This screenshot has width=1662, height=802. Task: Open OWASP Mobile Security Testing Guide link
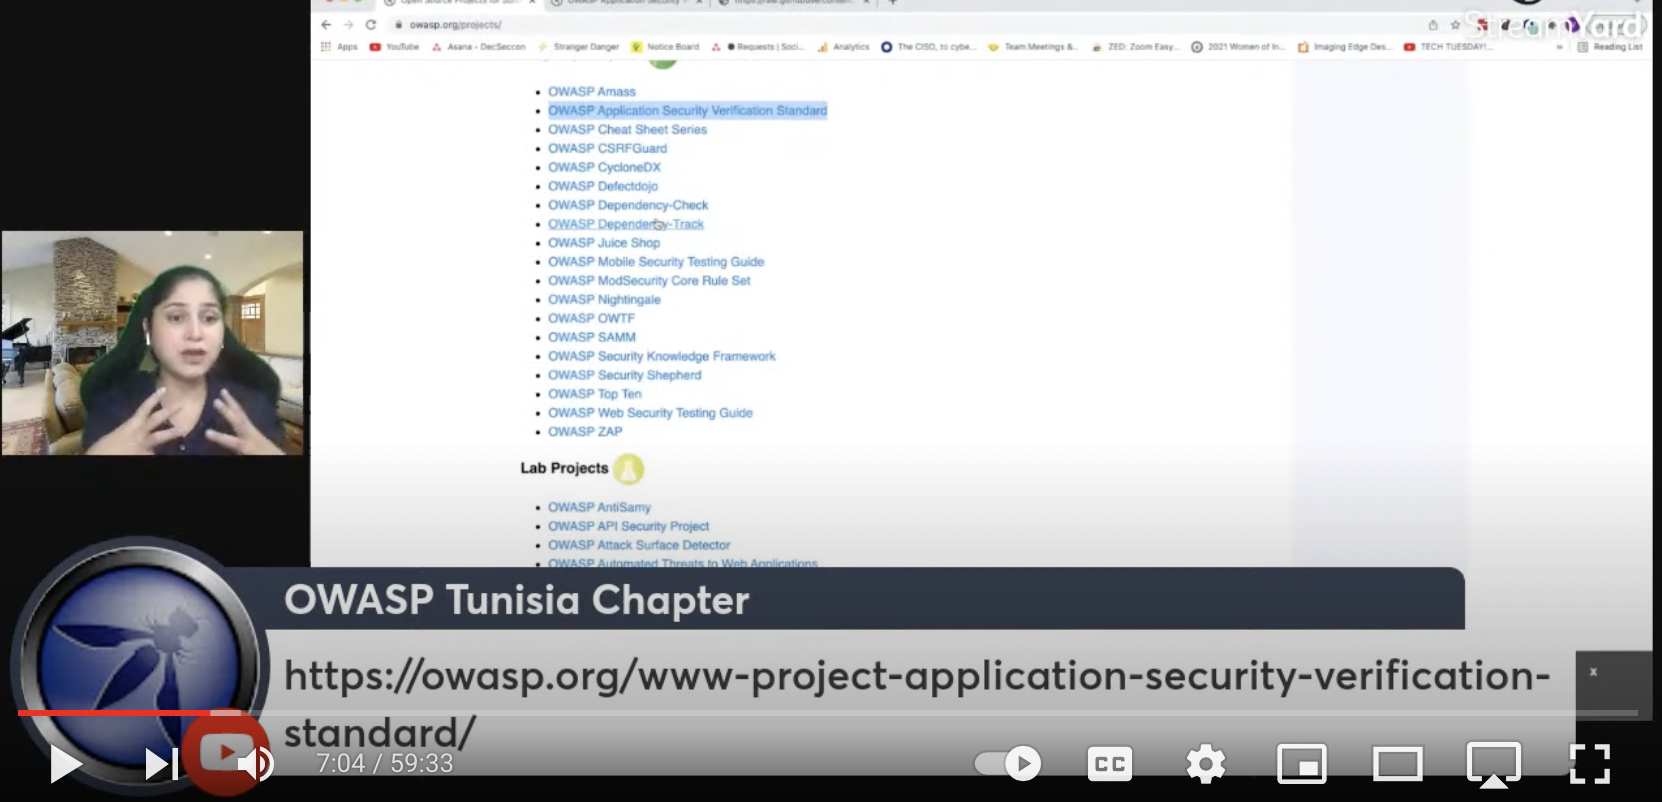coord(656,262)
